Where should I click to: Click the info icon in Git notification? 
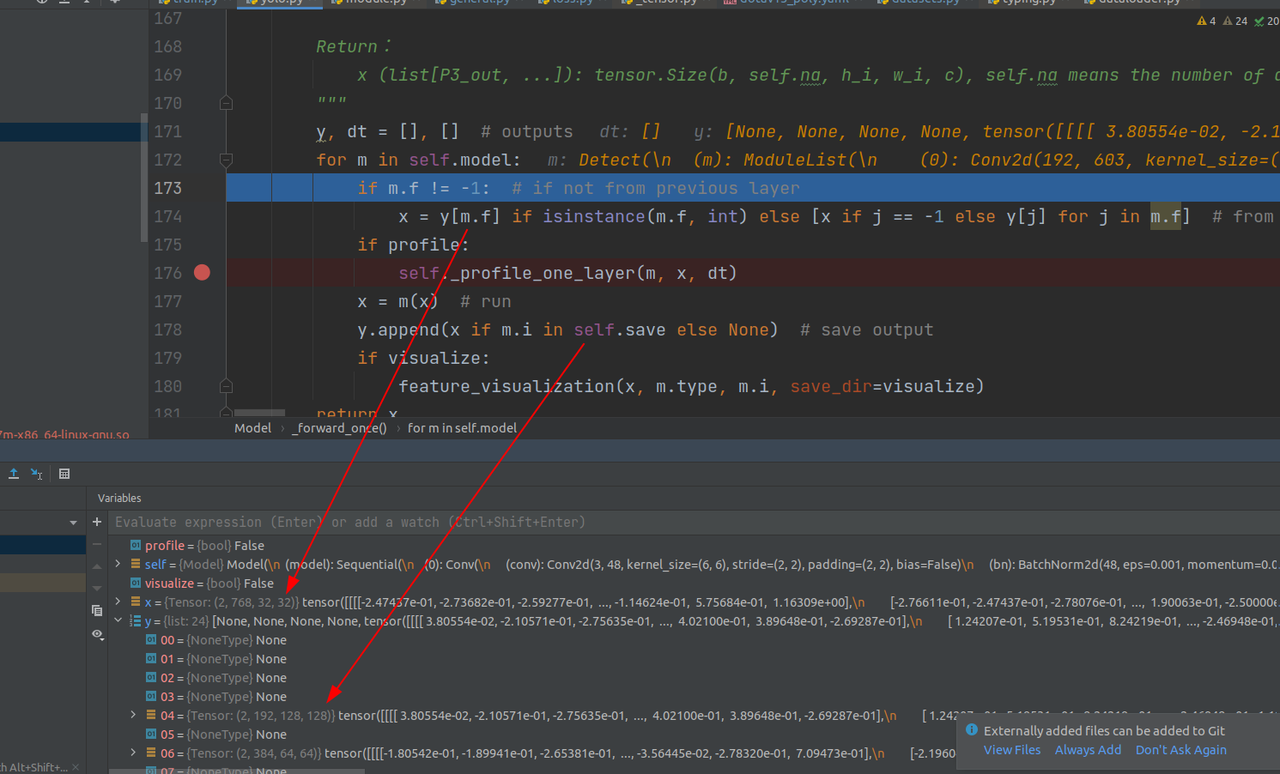tap(972, 730)
